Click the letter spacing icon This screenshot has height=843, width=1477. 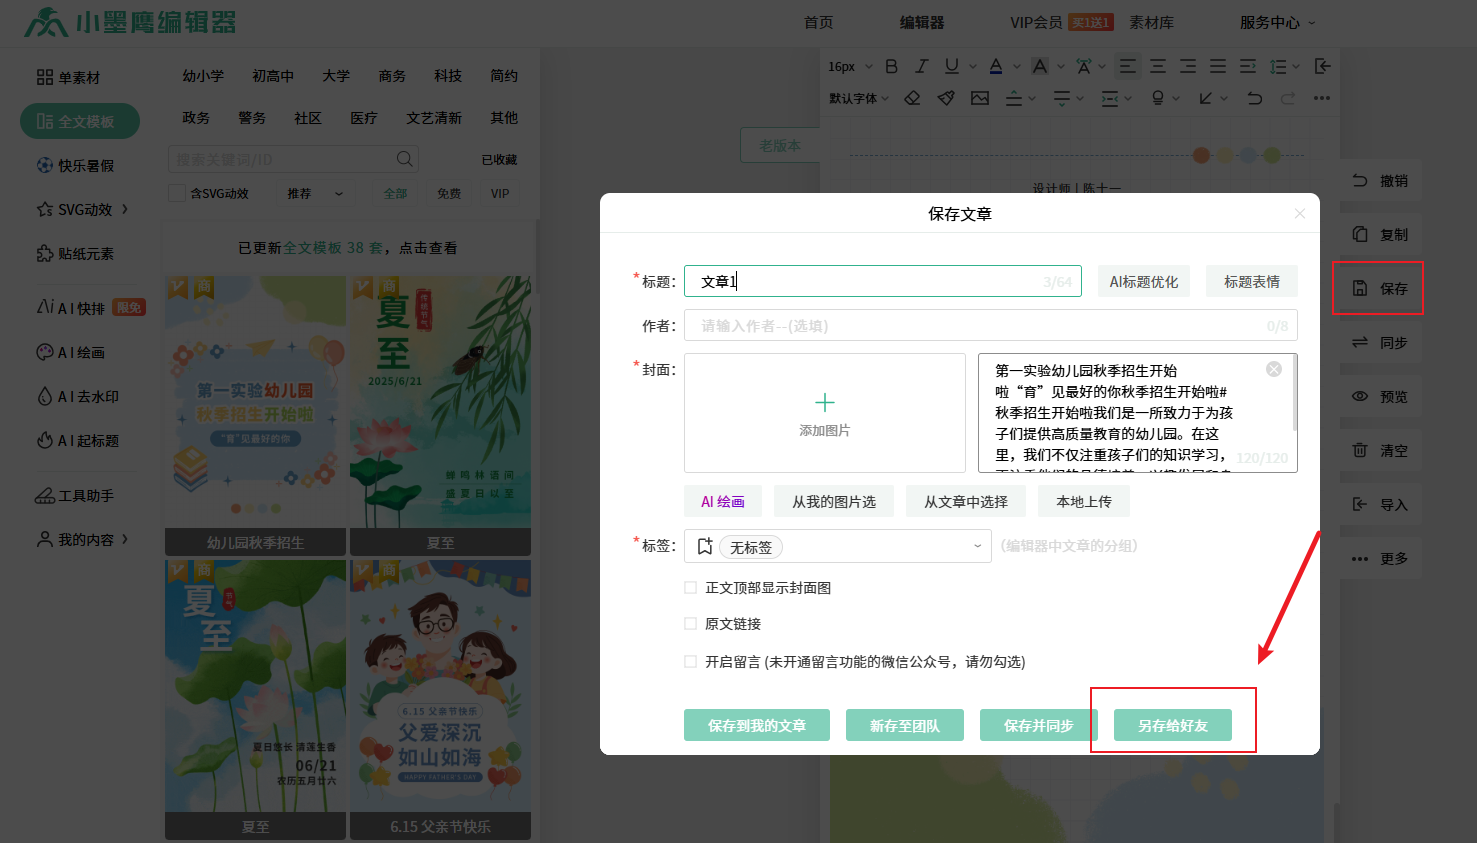(x=1084, y=66)
